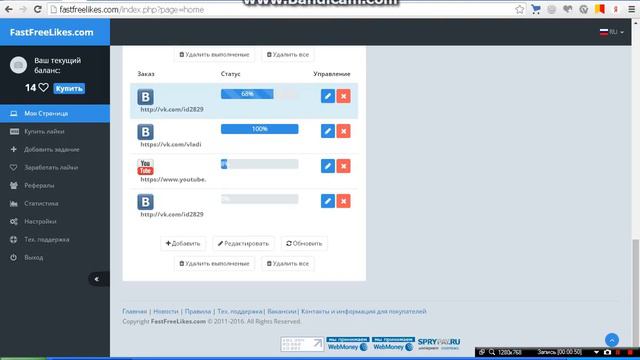
Task: Click the VK icon of the vk.com/vladi order
Action: coord(145,132)
